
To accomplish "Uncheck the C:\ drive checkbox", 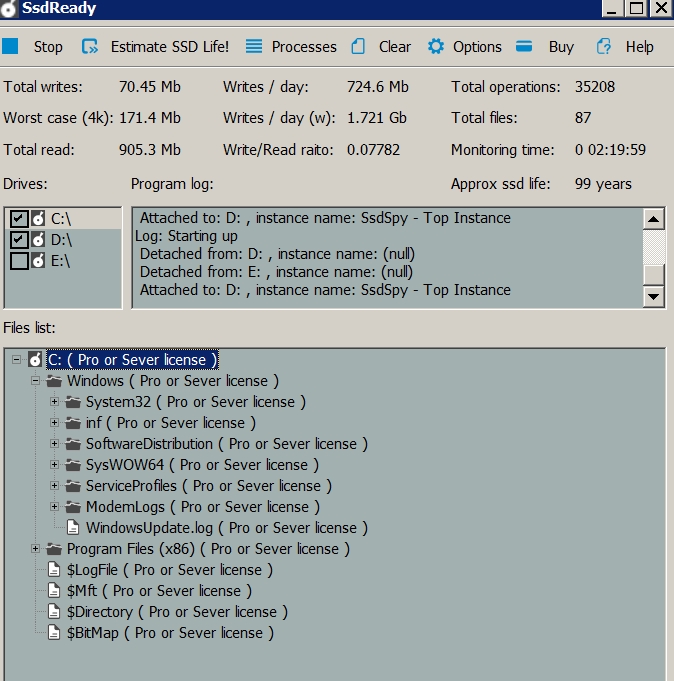I will 19,218.
